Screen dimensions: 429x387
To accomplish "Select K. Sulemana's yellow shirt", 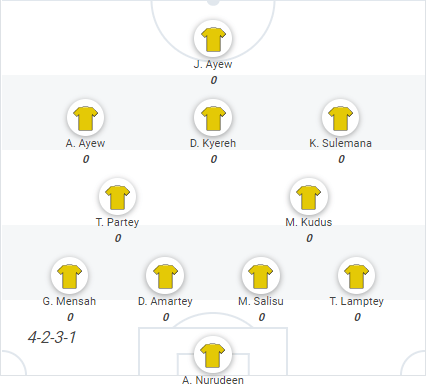I will [340, 118].
